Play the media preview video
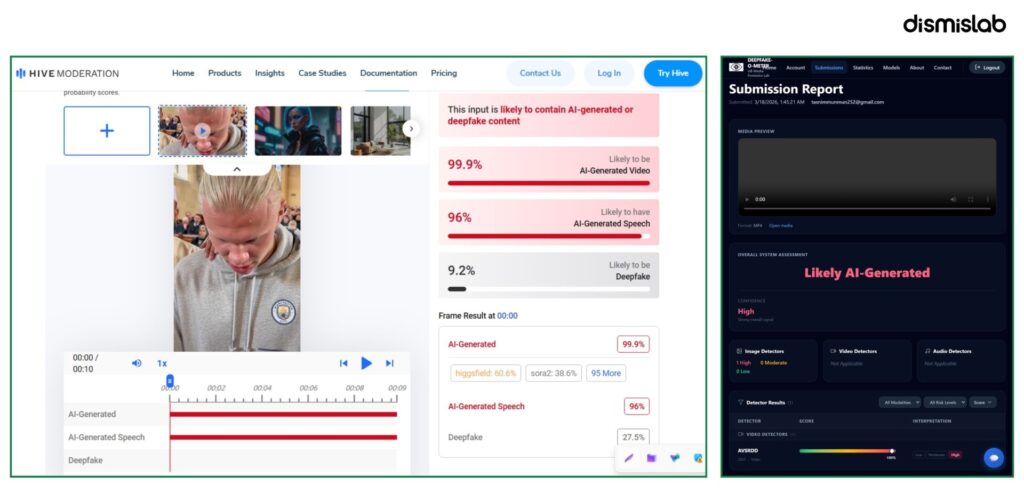The height and width of the screenshot is (494, 1024). click(x=746, y=199)
